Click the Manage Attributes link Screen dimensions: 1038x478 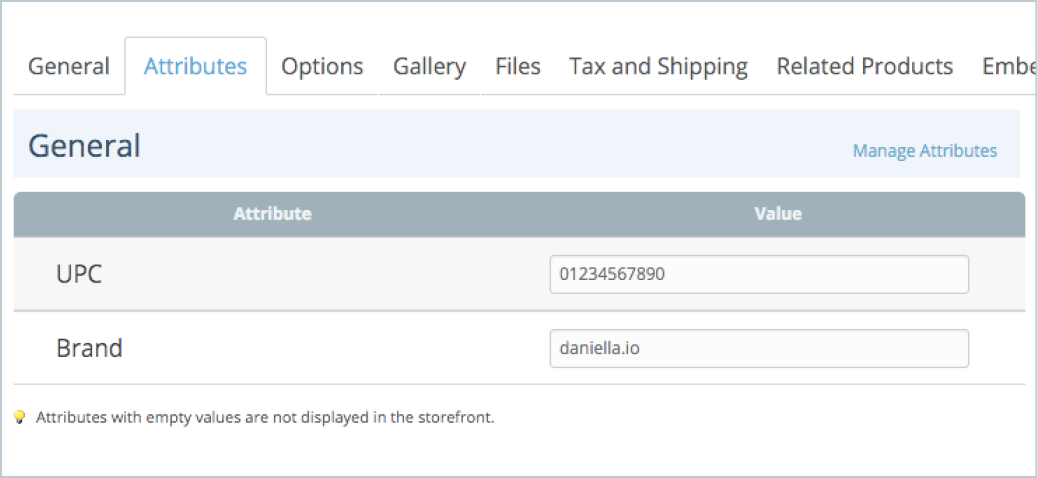(925, 151)
